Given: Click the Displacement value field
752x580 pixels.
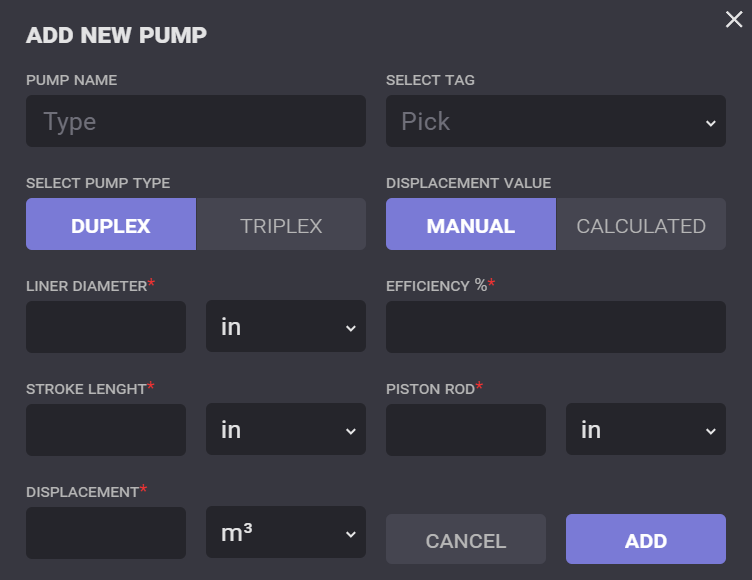Looking at the screenshot, I should (x=106, y=533).
